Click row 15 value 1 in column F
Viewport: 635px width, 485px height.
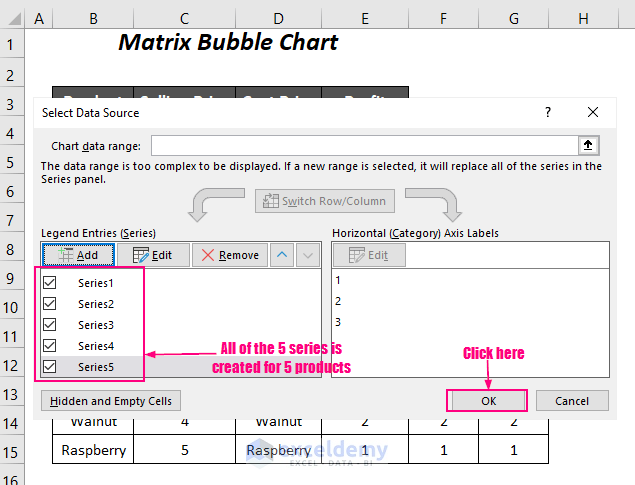click(443, 449)
